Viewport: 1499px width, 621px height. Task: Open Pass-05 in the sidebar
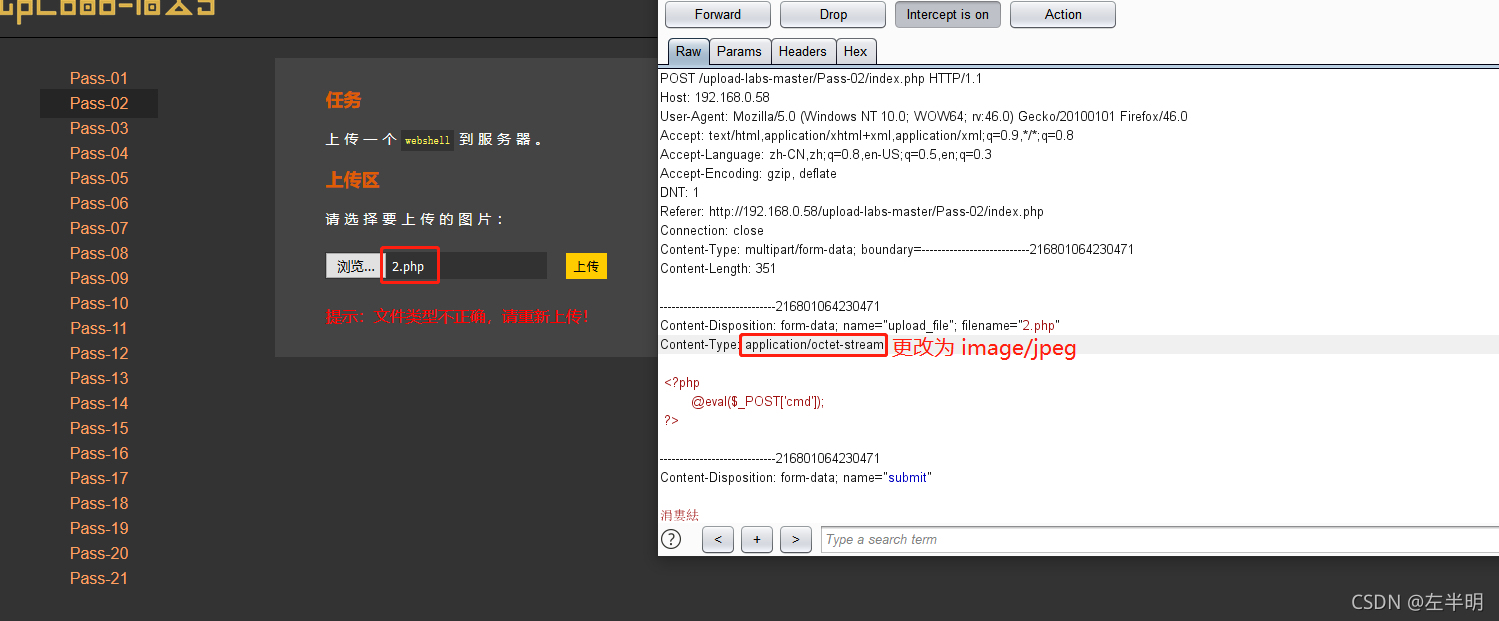tap(99, 178)
